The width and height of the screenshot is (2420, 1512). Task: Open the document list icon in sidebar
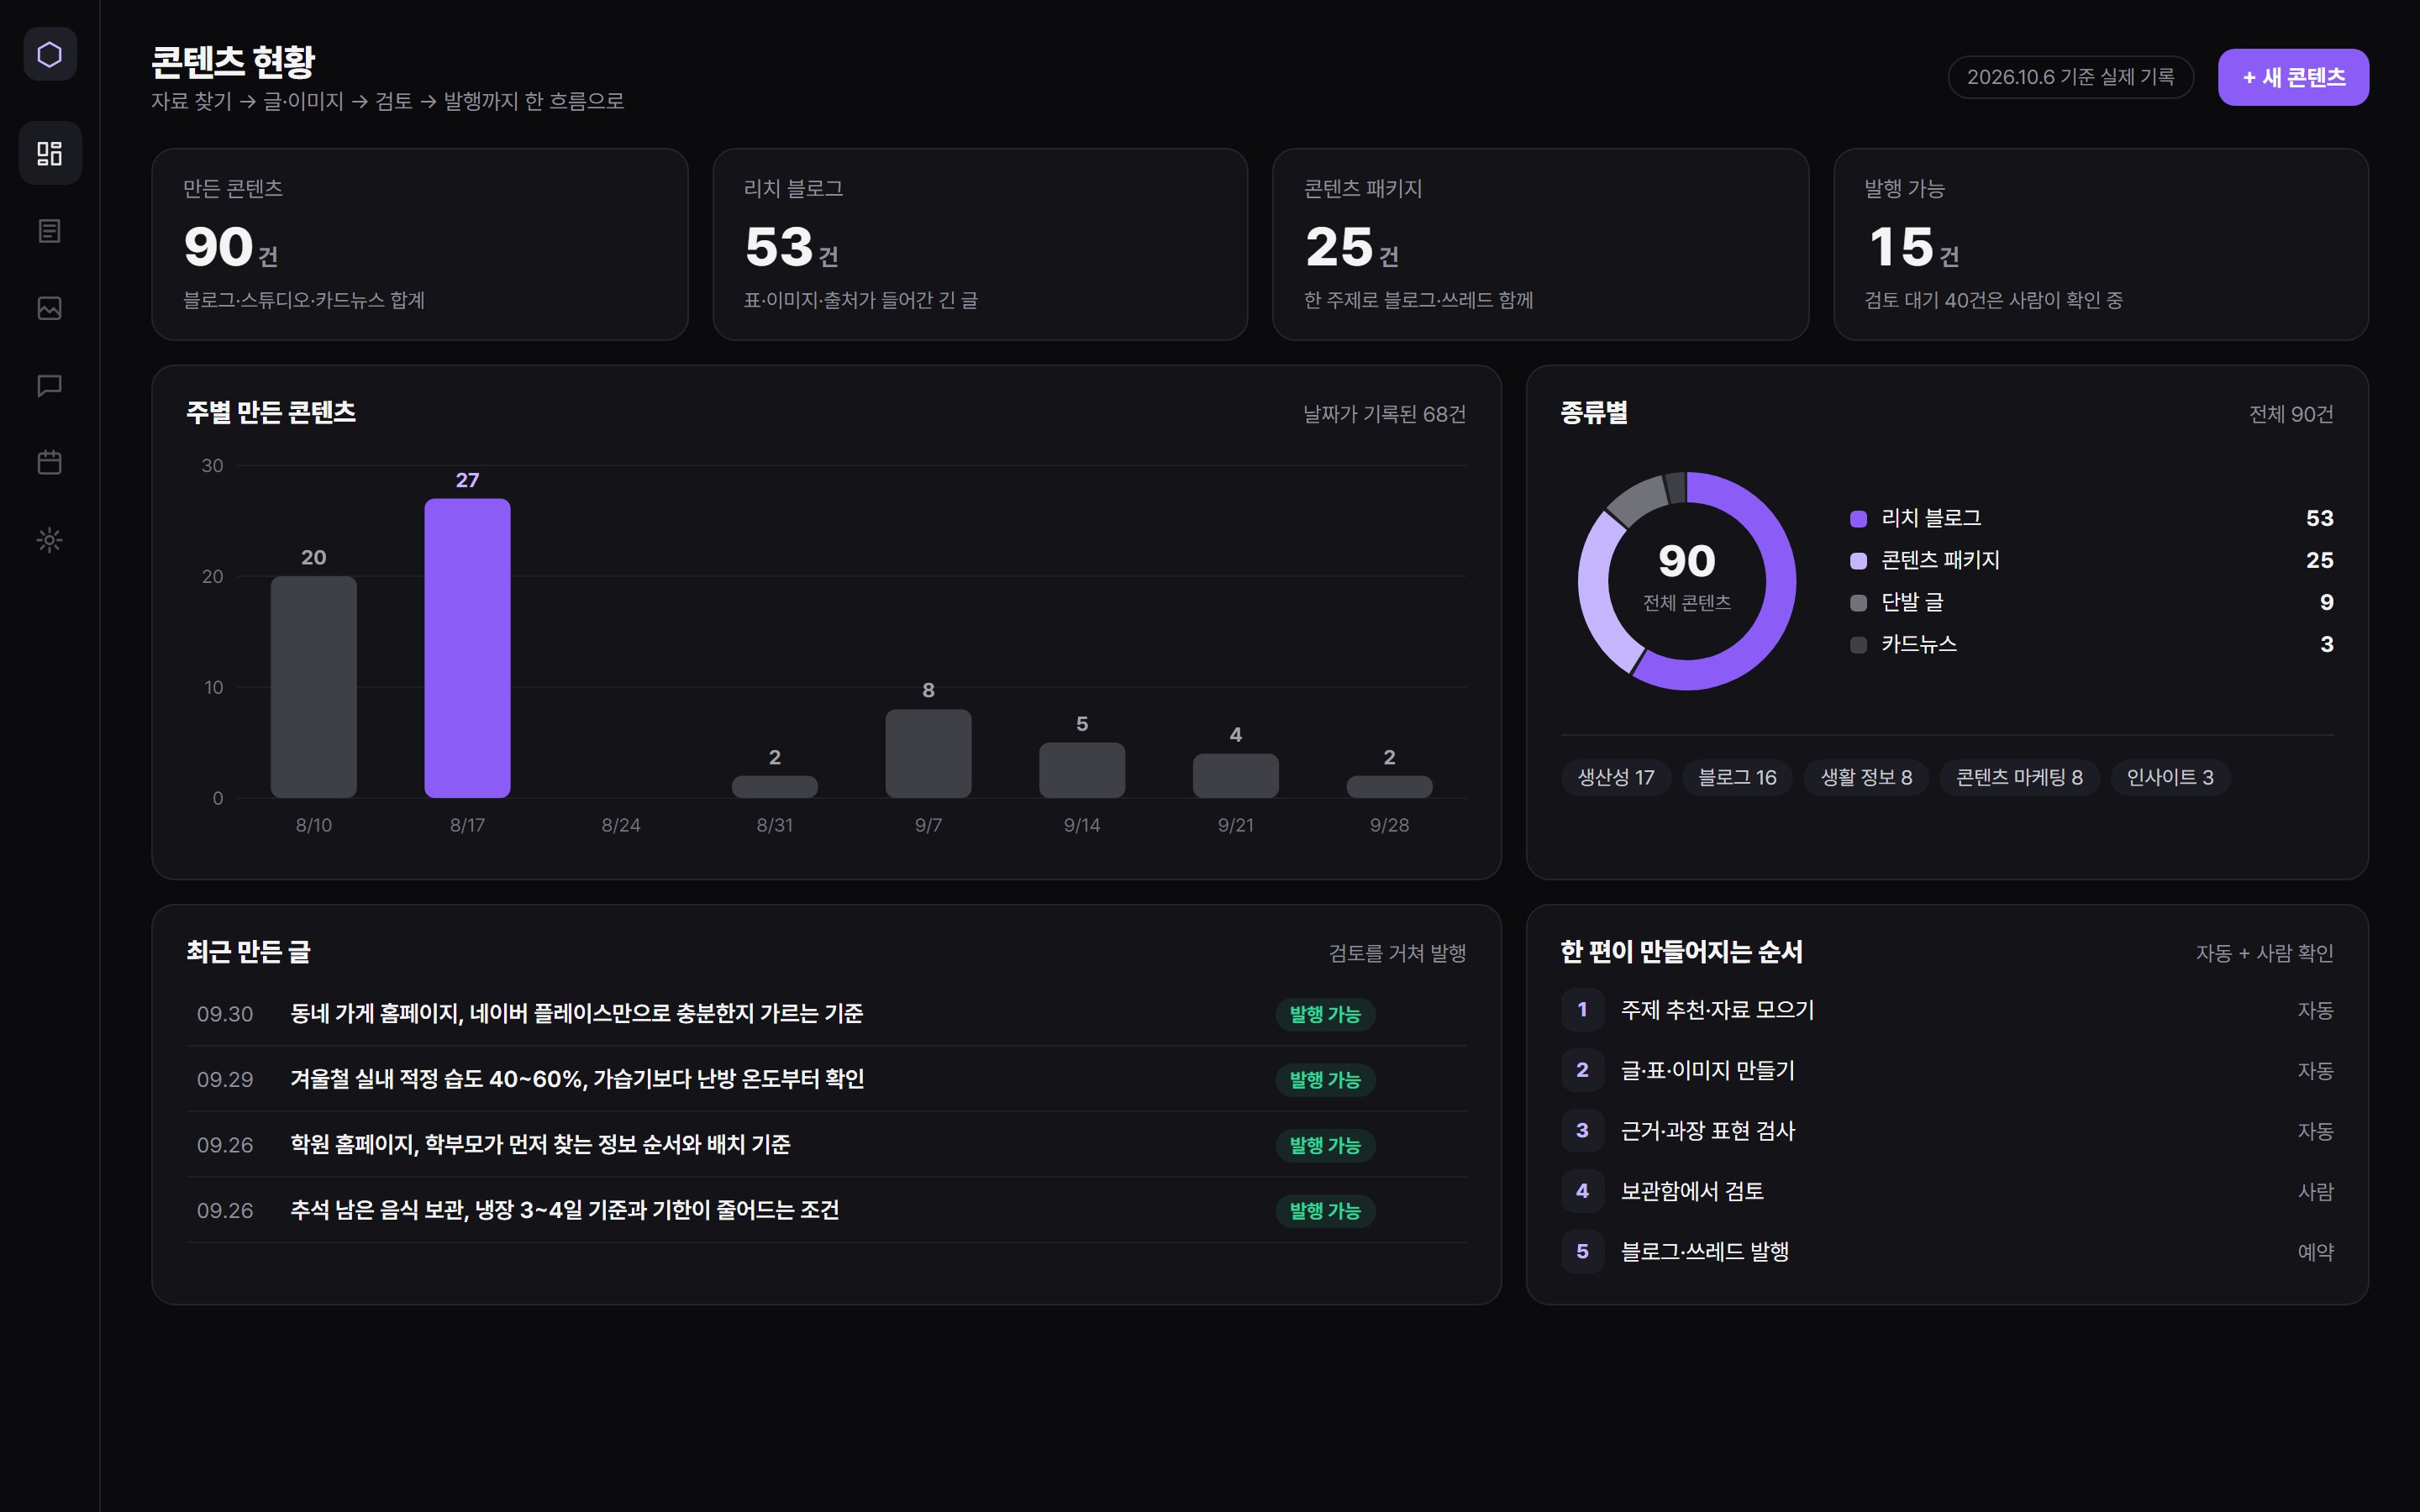click(x=50, y=231)
